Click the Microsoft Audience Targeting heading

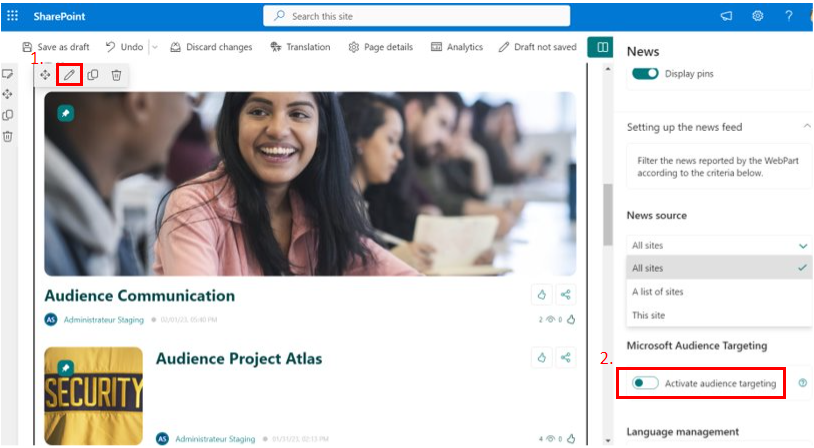(697, 346)
